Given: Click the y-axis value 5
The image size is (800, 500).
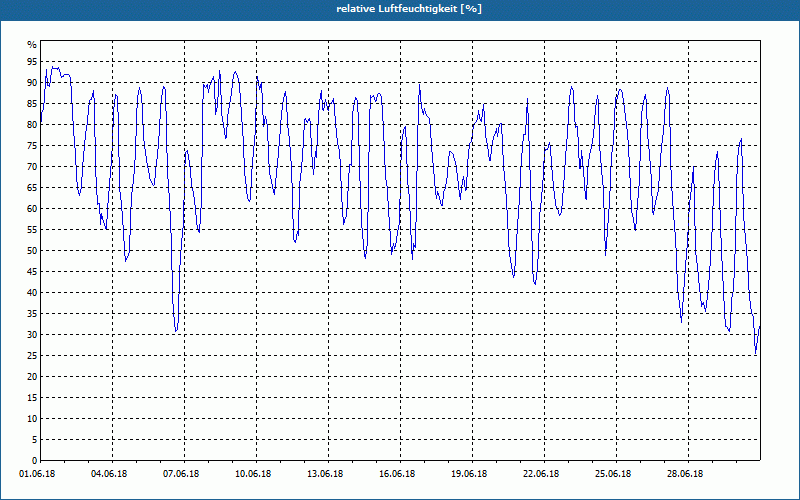Looking at the screenshot, I should pyautogui.click(x=35, y=440).
